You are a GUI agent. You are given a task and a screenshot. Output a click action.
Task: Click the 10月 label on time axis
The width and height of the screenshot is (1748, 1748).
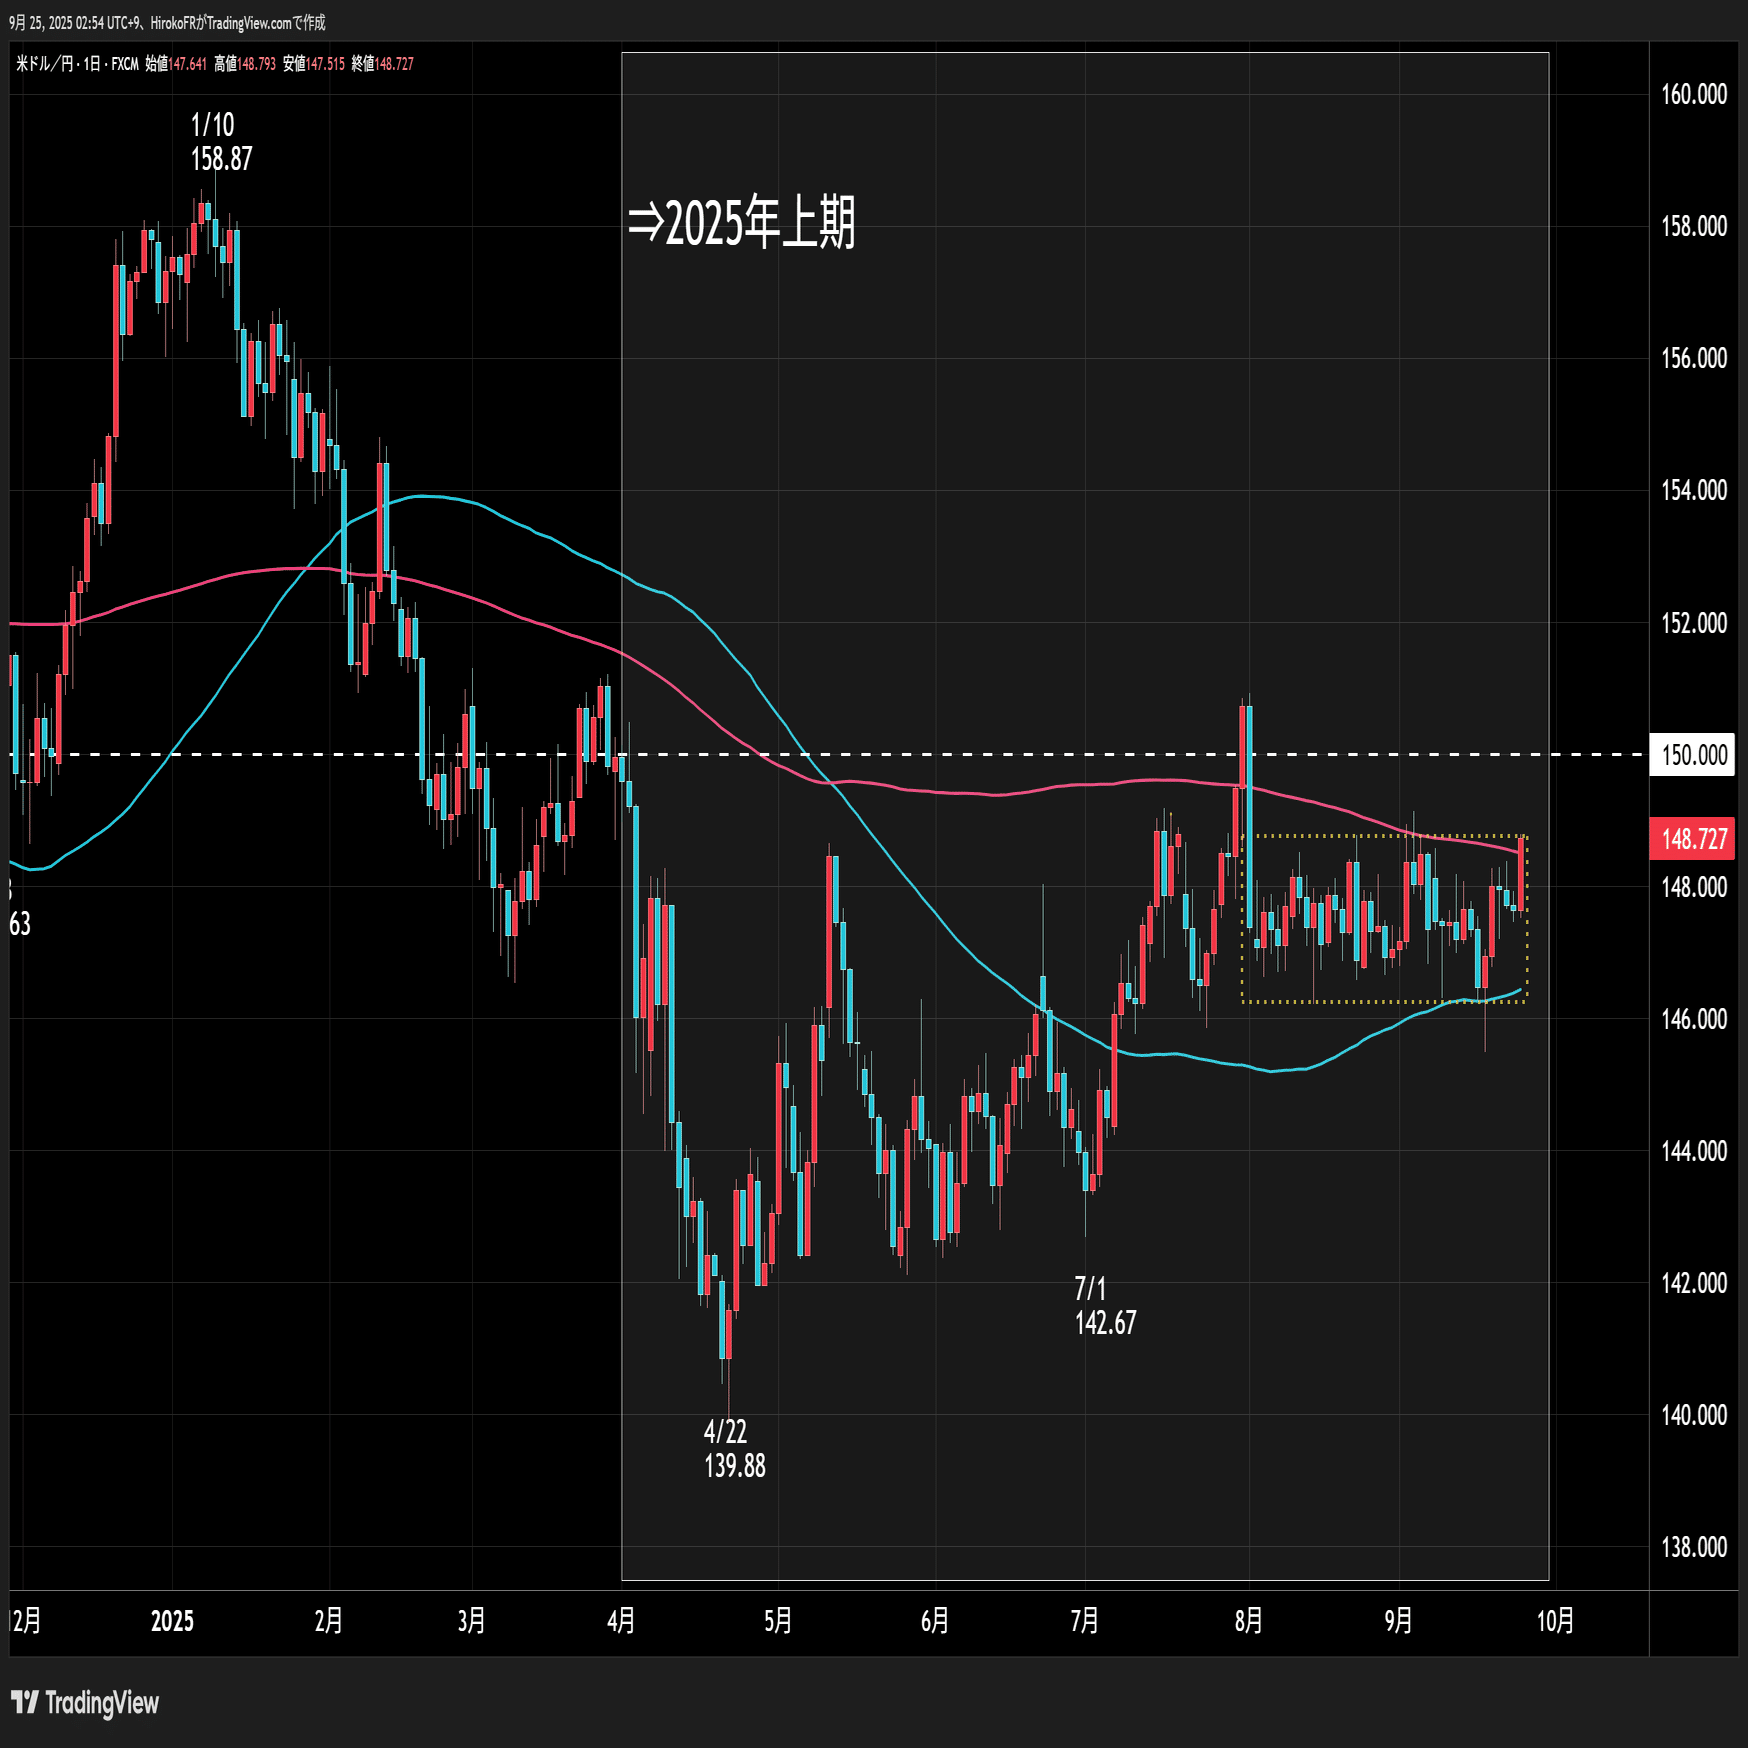click(x=1555, y=1621)
